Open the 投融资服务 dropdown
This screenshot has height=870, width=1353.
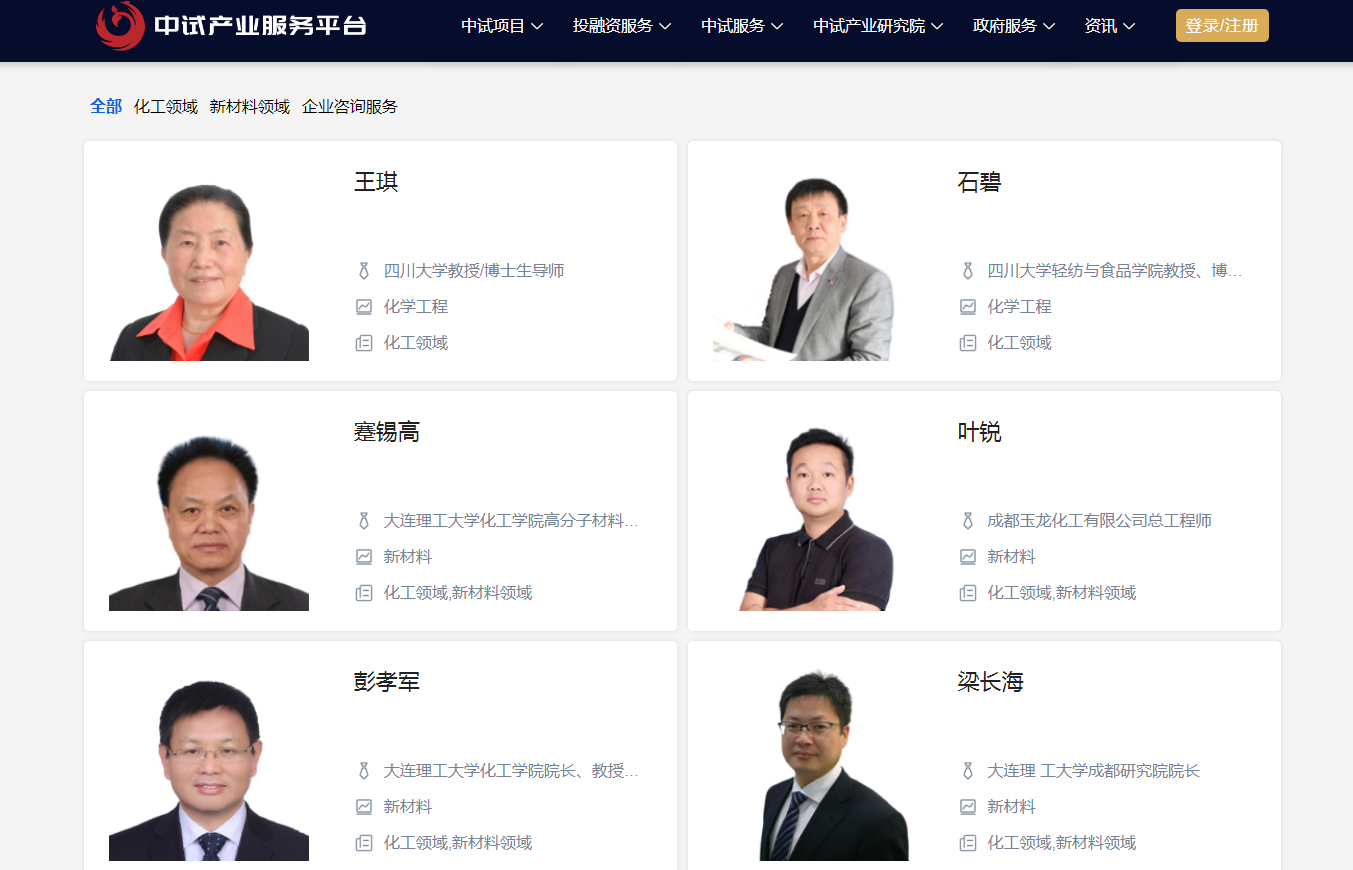[622, 26]
